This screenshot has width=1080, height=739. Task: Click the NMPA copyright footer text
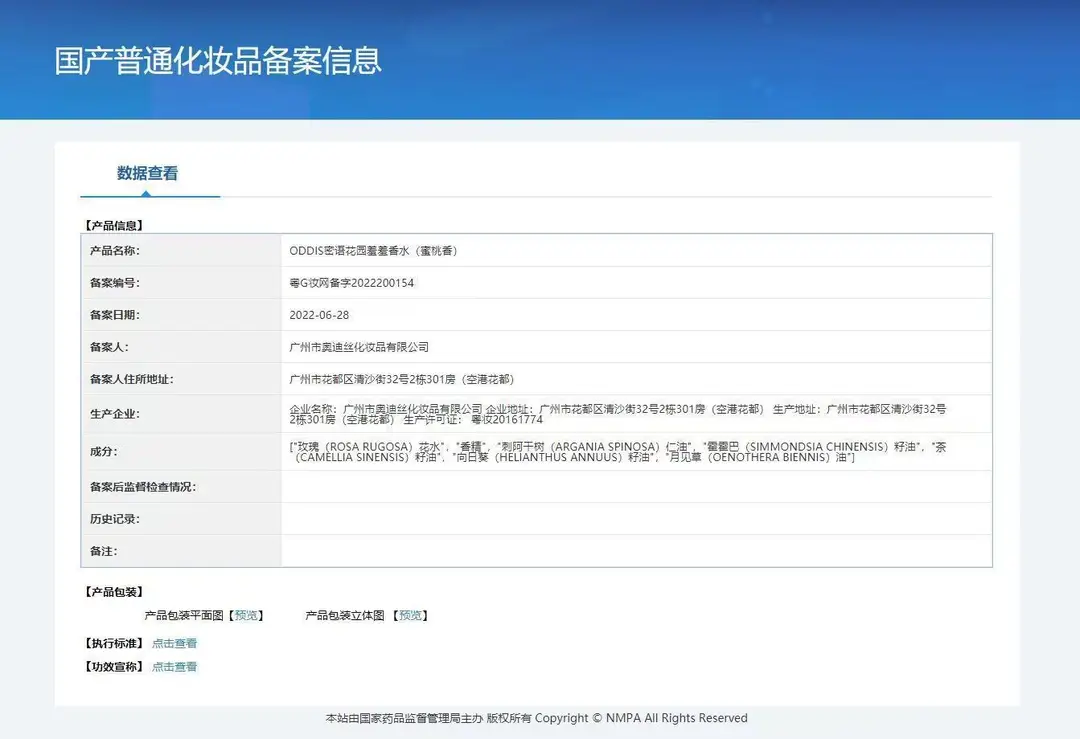tap(537, 718)
